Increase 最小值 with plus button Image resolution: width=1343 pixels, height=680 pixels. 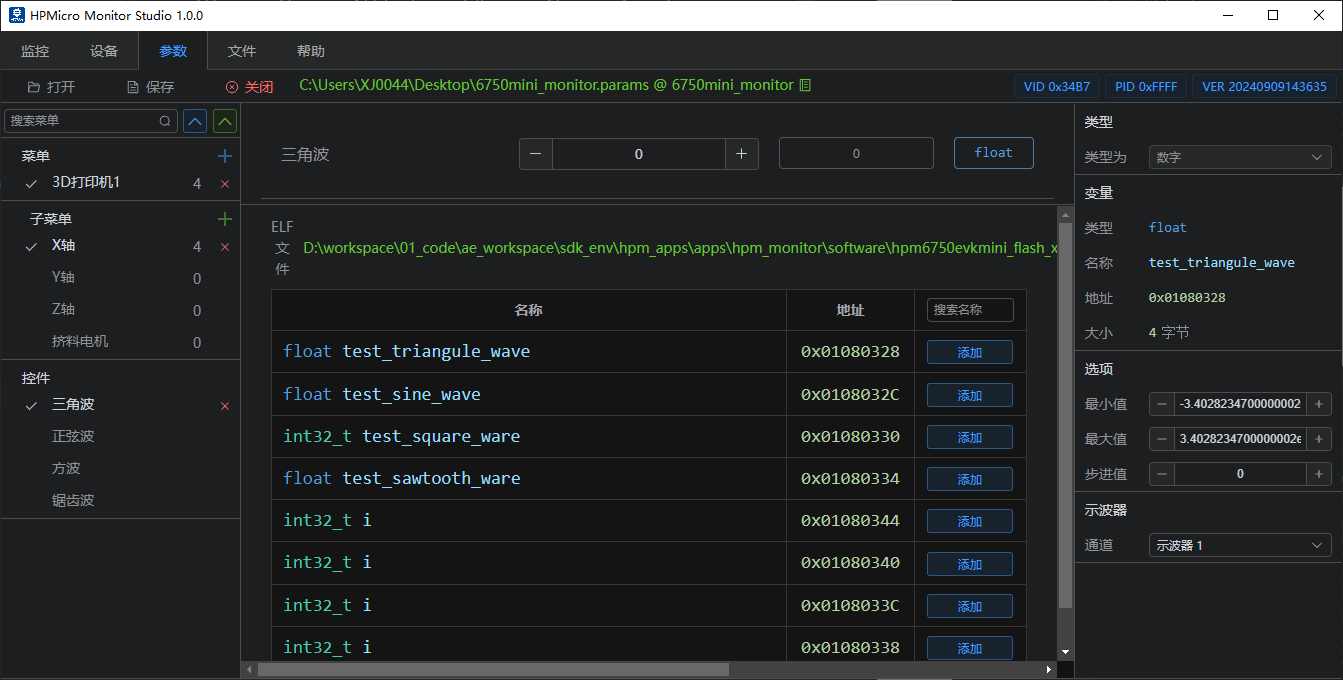point(1319,404)
